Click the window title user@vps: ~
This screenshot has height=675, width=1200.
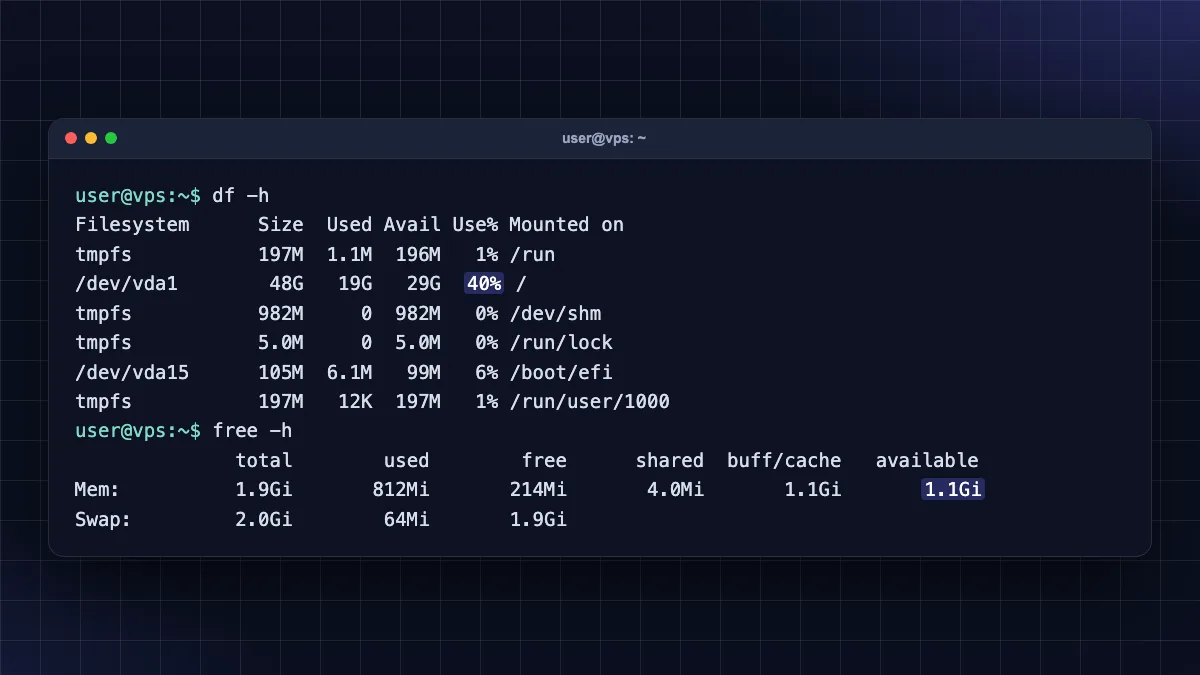coord(604,138)
